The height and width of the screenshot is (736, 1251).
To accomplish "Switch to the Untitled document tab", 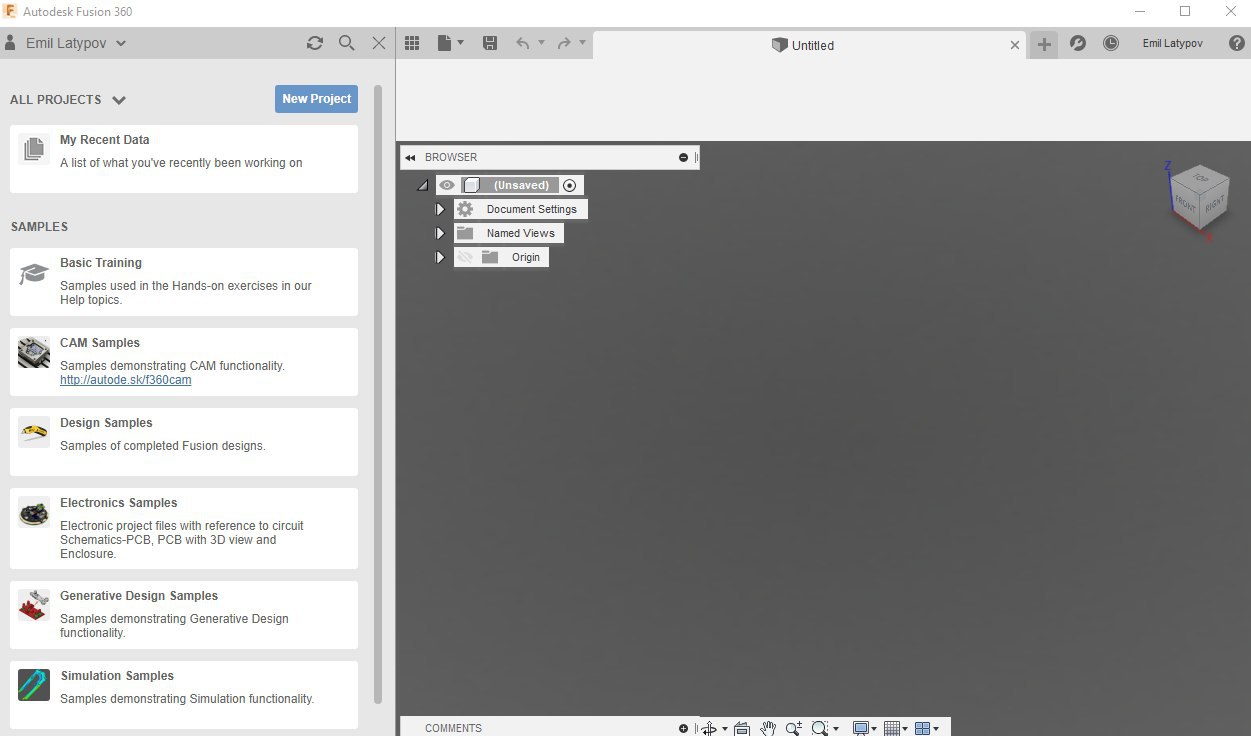I will coord(810,45).
